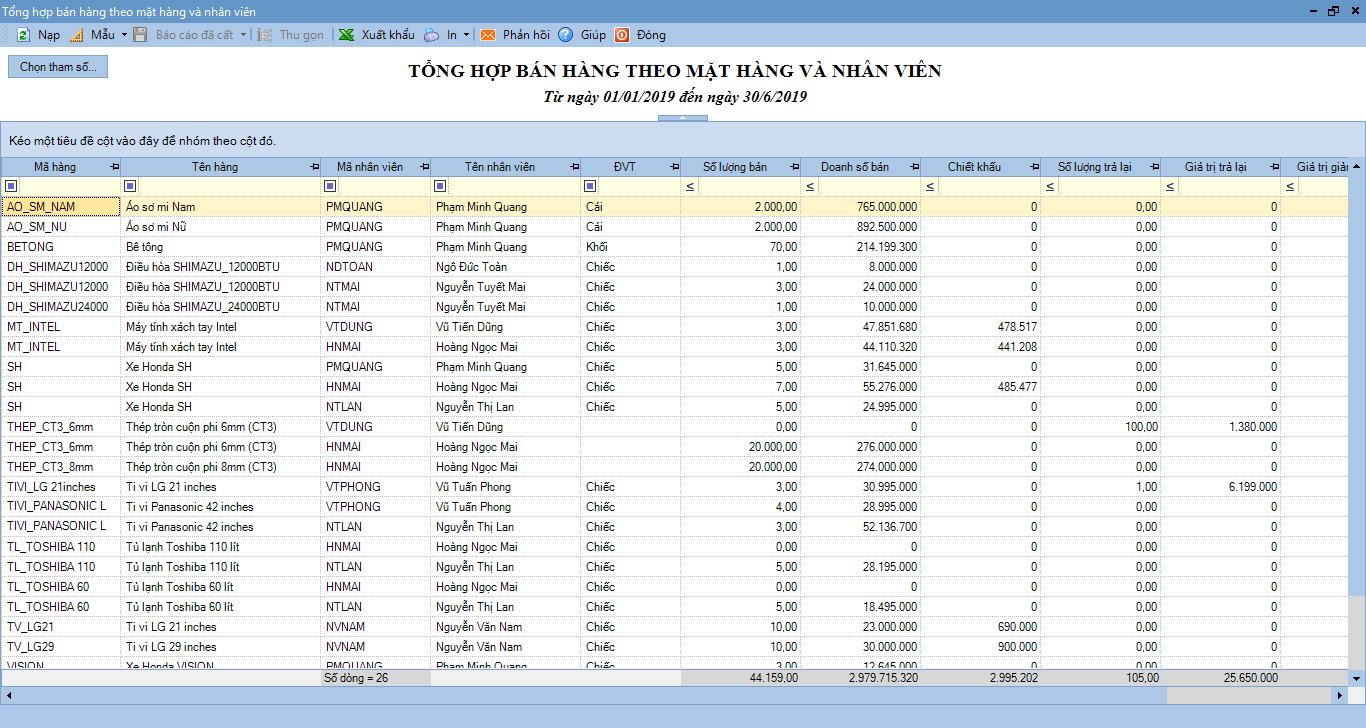Open filter operator for Tên nhân viên column
The height and width of the screenshot is (728, 1366).
[x=440, y=186]
